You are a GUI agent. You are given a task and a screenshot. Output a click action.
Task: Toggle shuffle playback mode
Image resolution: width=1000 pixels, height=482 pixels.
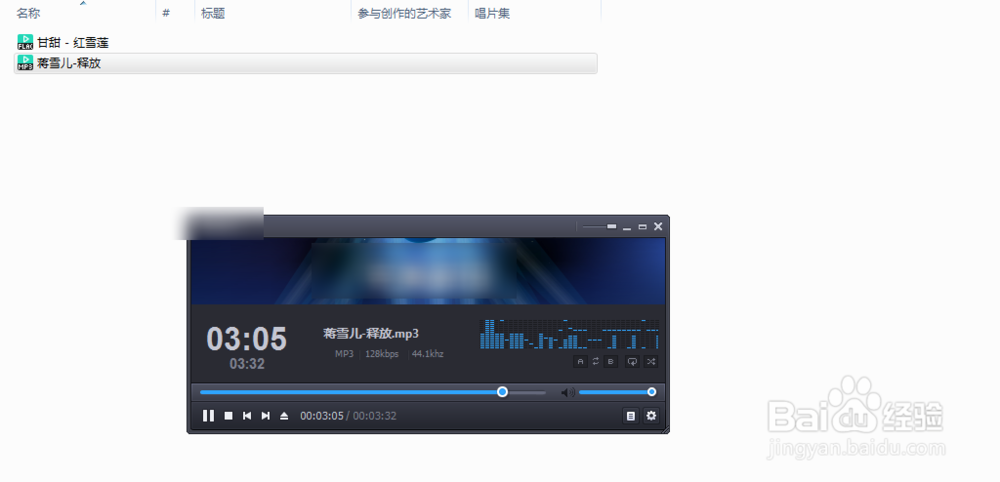click(x=651, y=362)
